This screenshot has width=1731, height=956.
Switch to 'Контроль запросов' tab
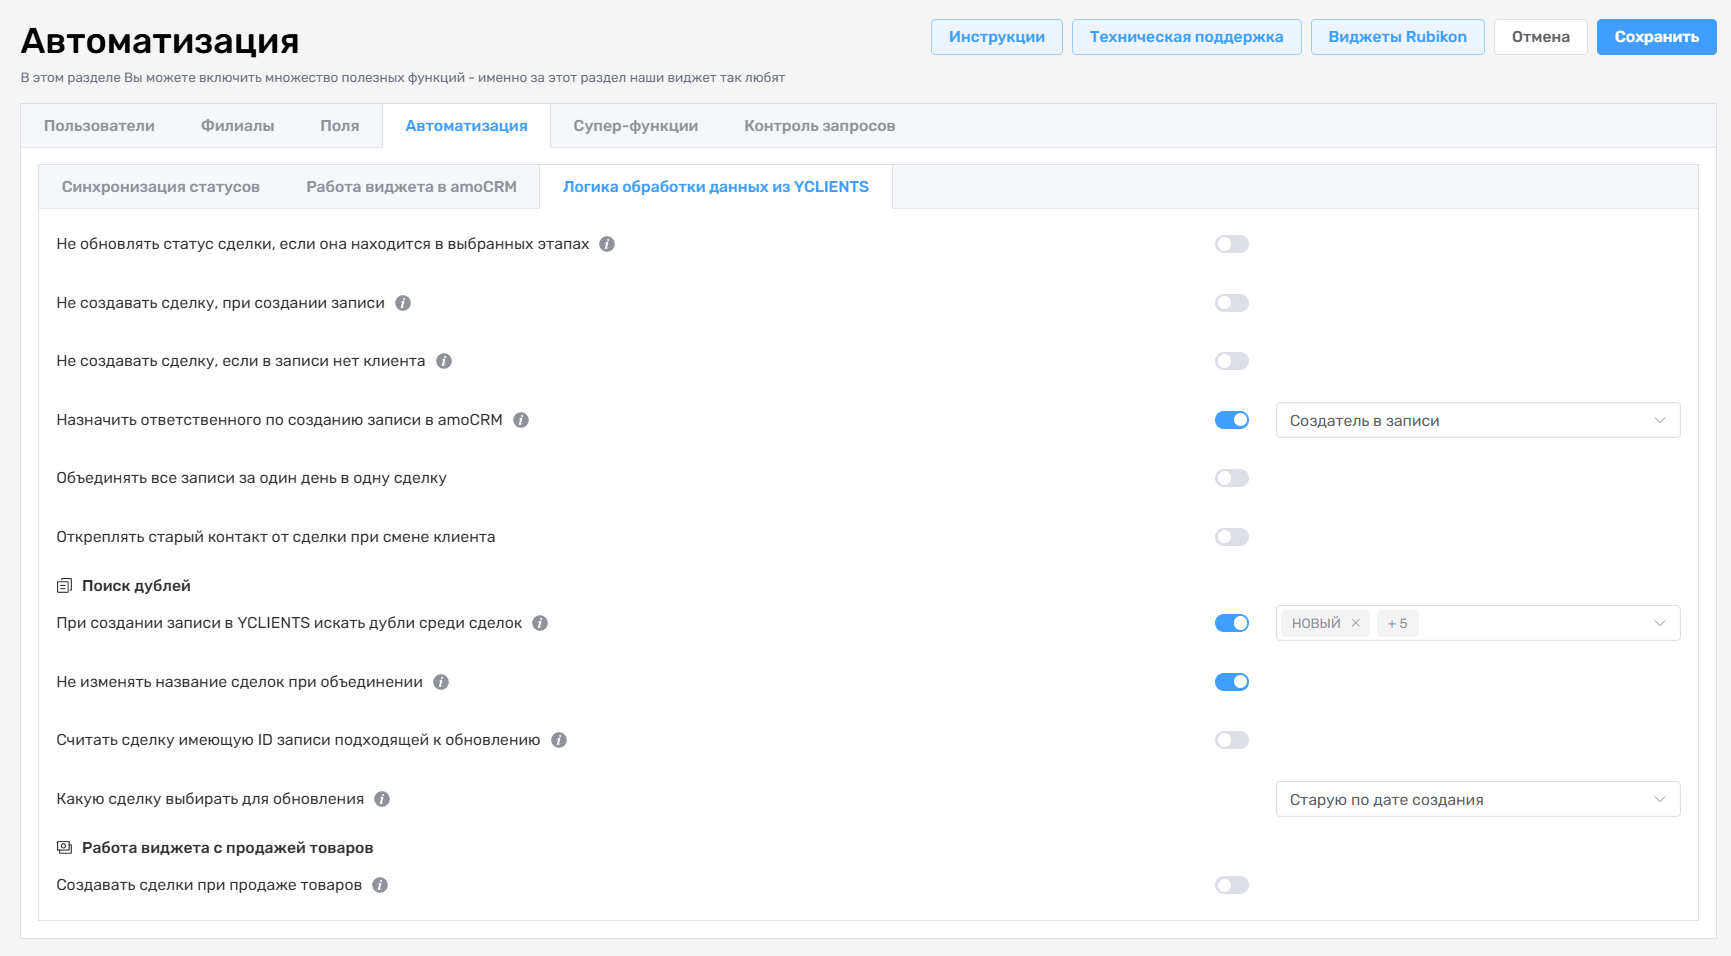tap(820, 126)
